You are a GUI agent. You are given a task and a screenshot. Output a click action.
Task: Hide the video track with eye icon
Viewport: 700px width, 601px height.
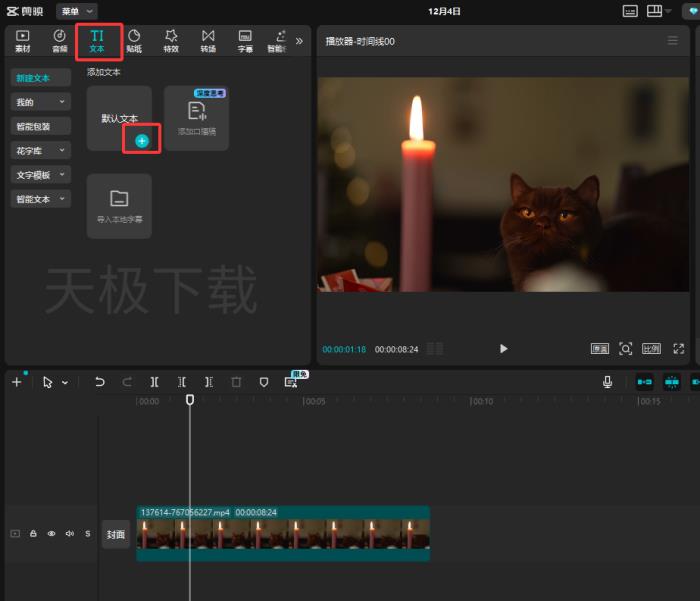(x=51, y=534)
